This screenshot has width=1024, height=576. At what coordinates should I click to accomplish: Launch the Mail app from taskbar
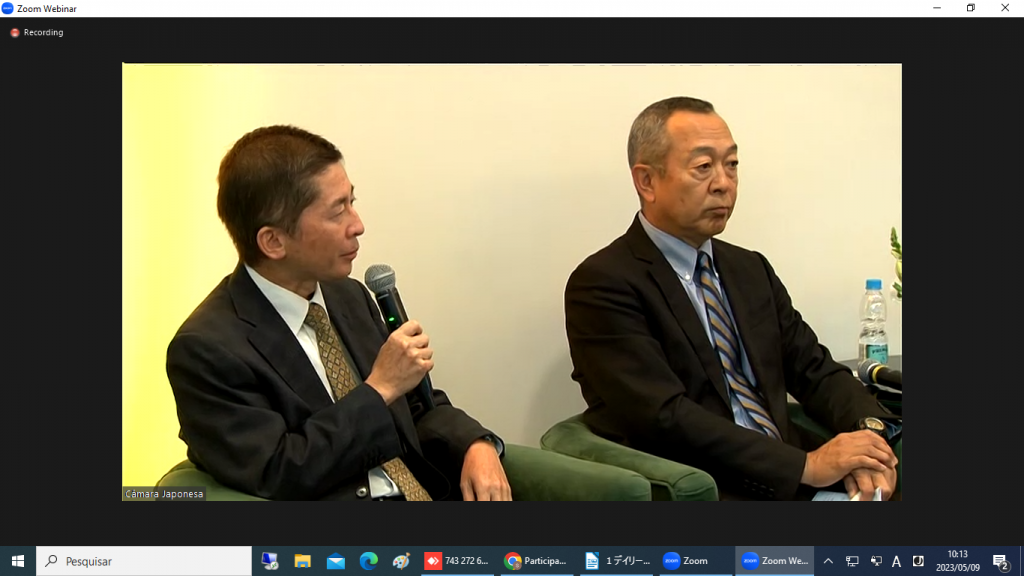335,561
